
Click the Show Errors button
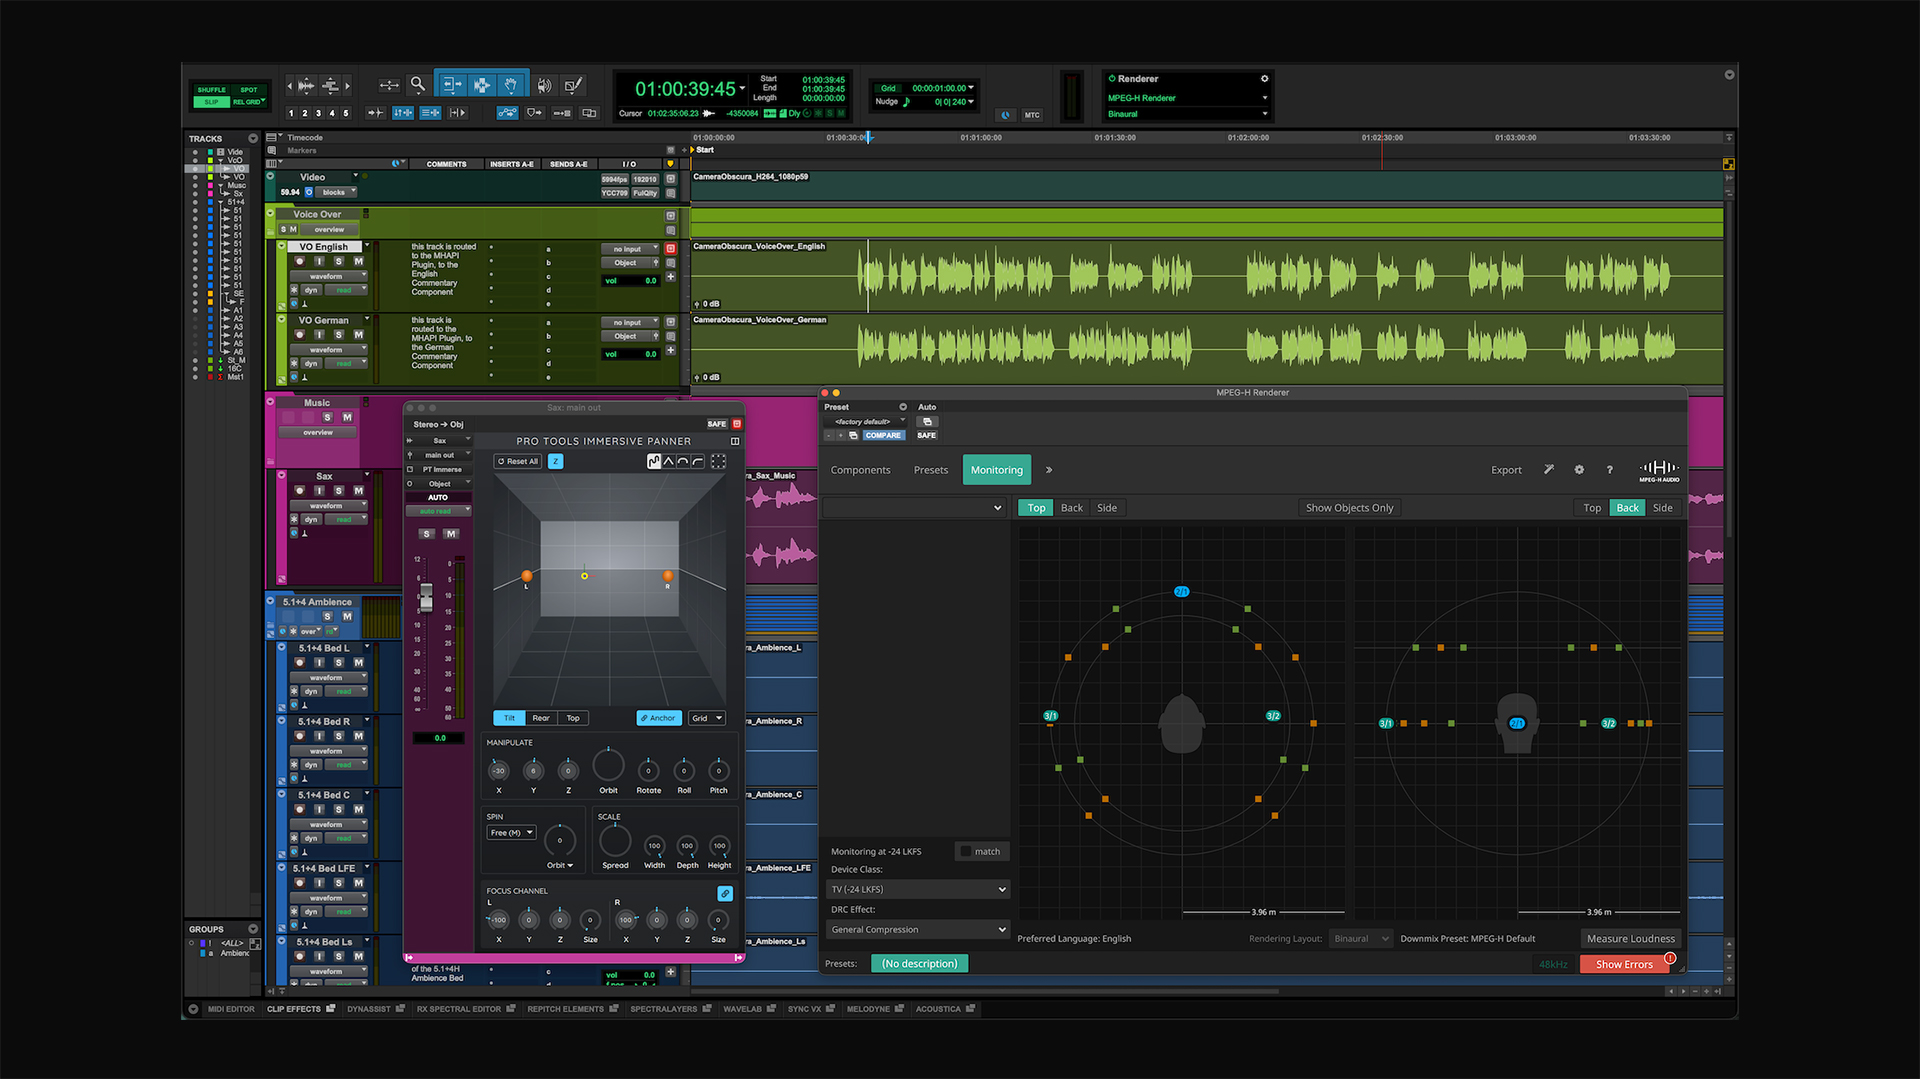1624,965
